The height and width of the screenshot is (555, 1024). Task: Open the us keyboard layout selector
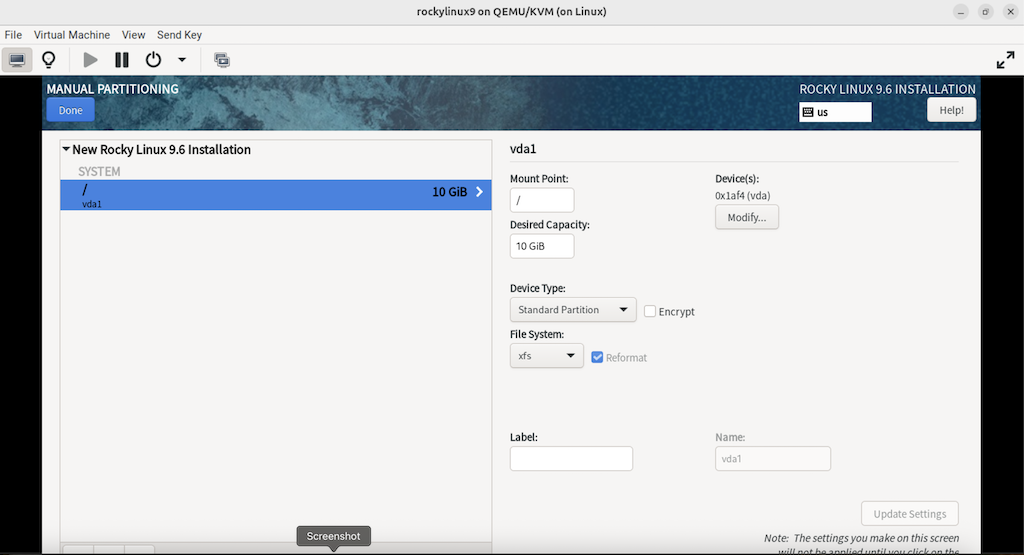[835, 112]
